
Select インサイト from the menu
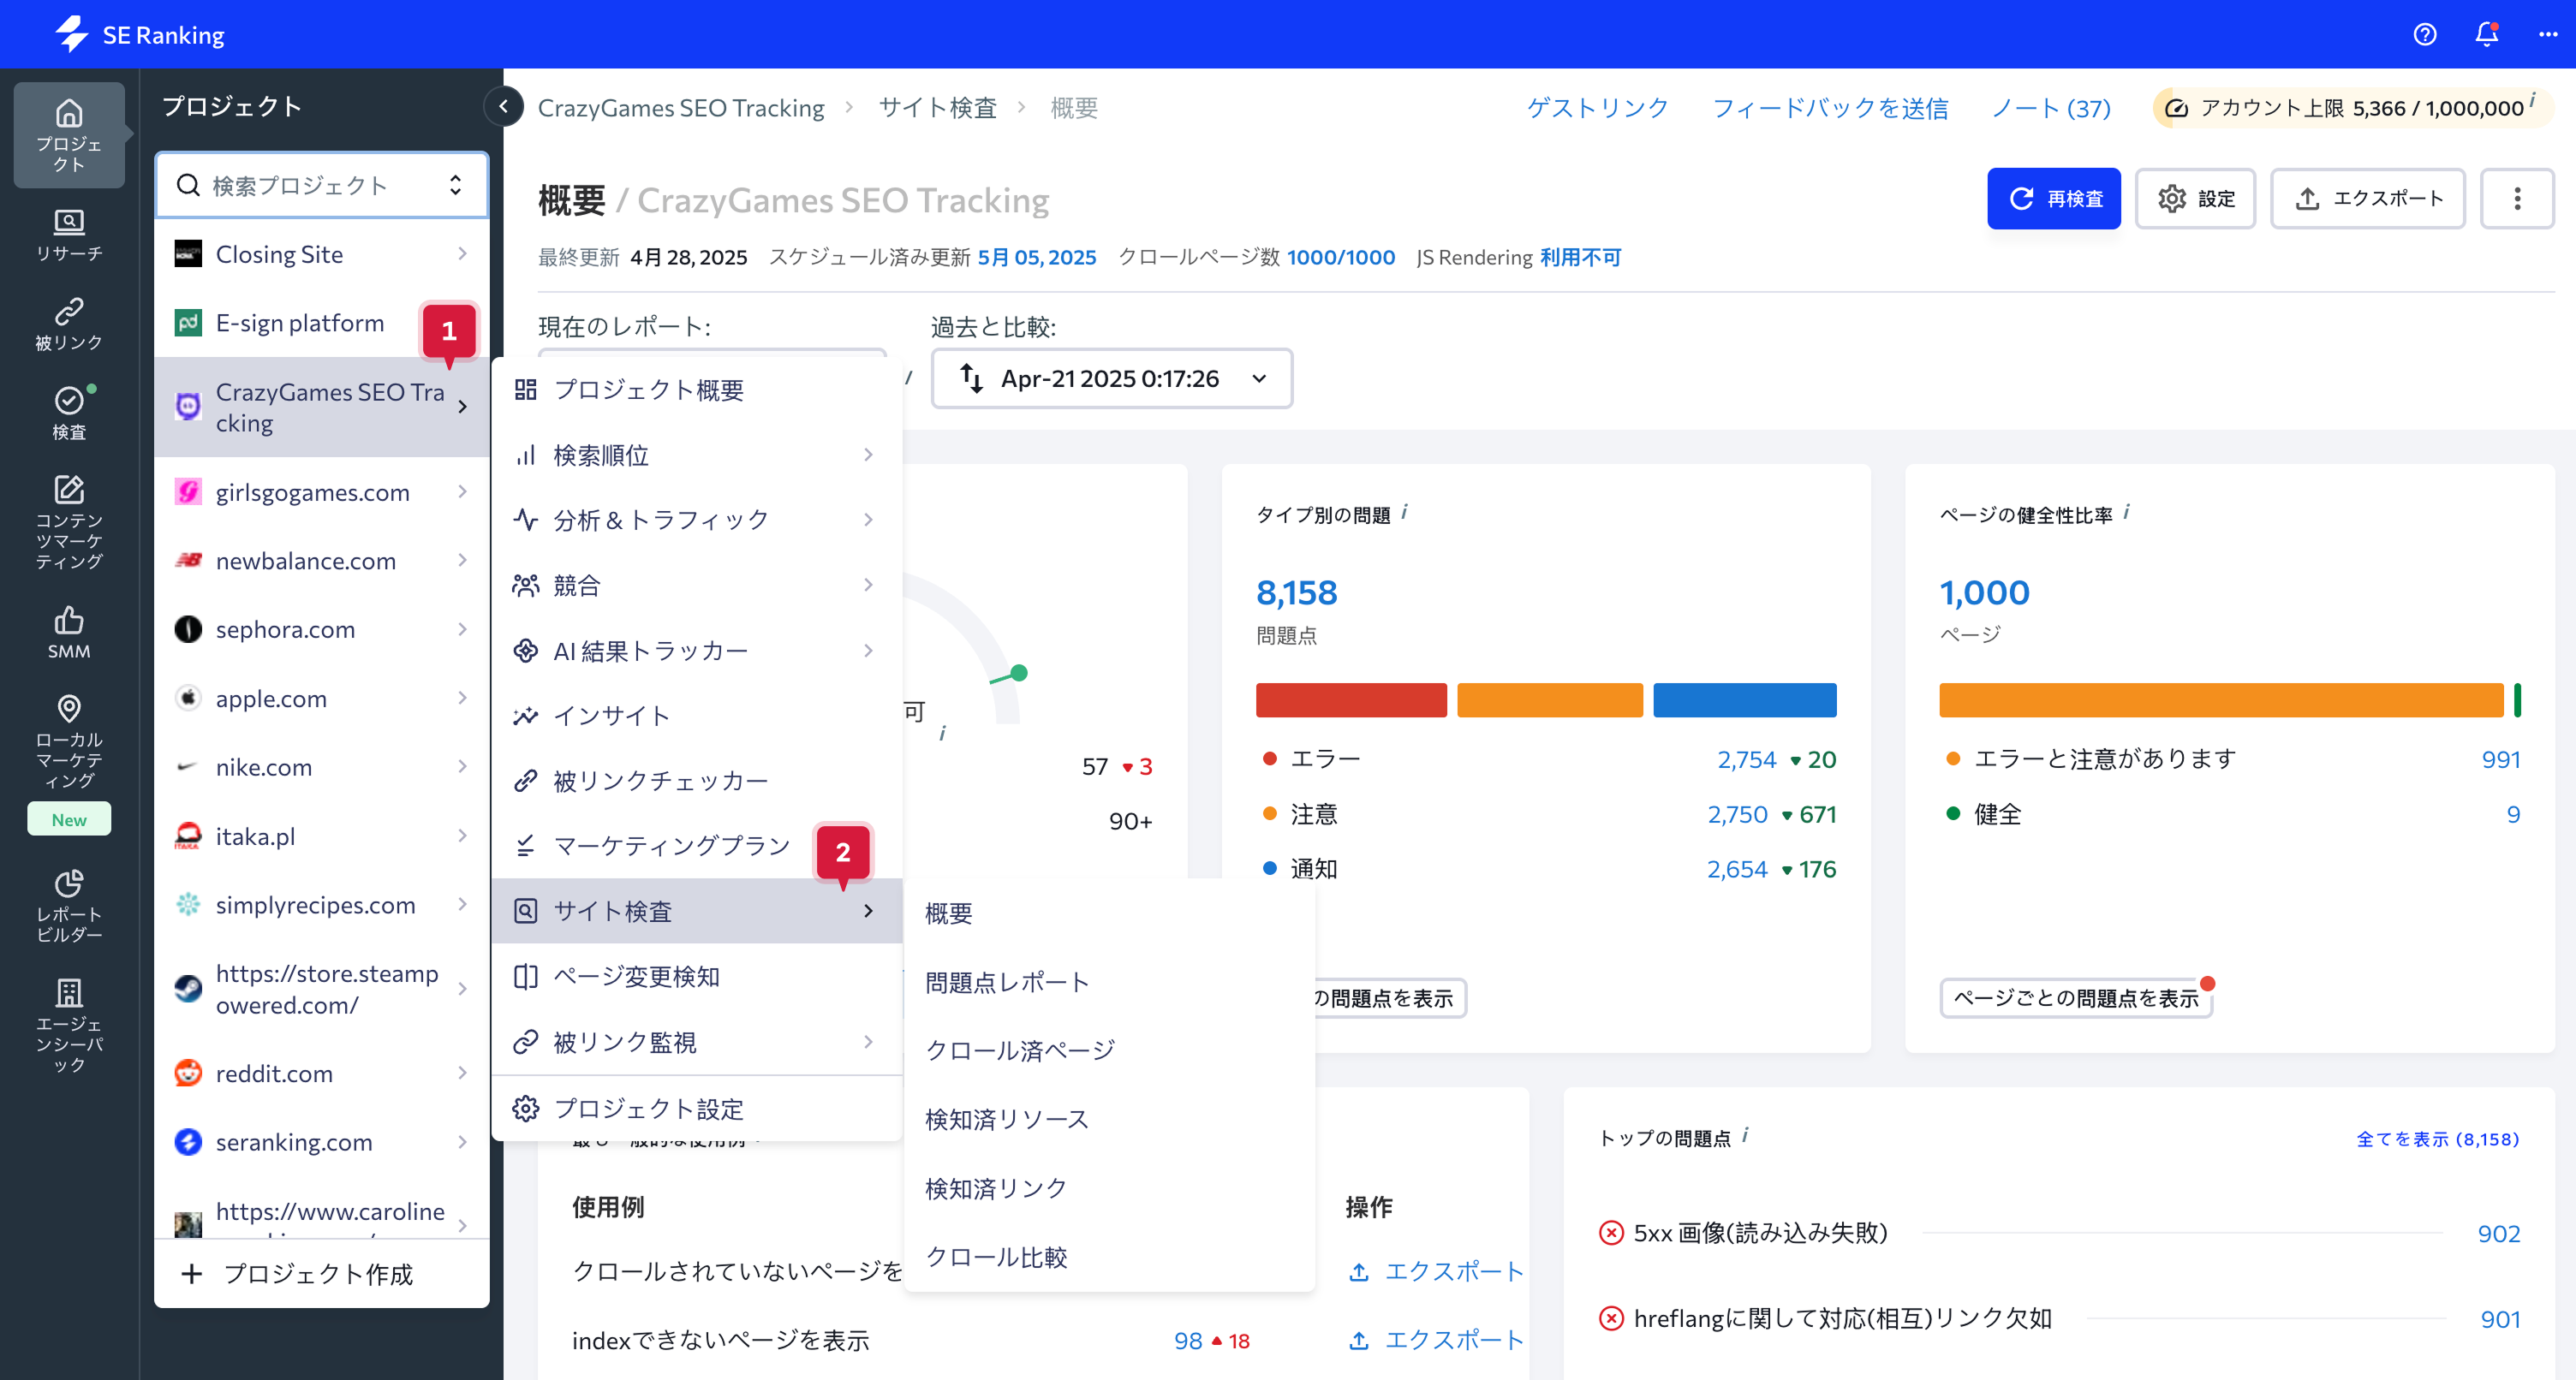click(x=697, y=716)
